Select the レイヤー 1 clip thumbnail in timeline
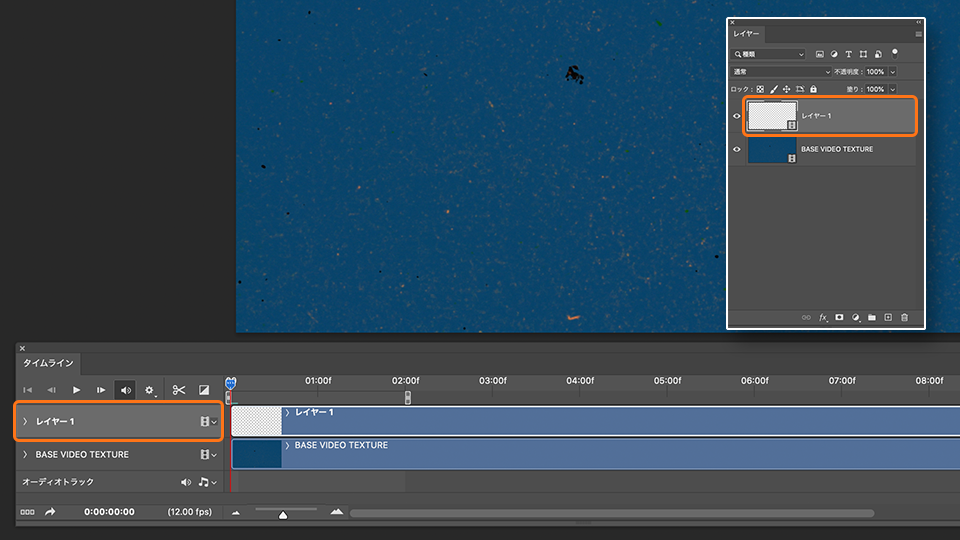 pyautogui.click(x=257, y=421)
